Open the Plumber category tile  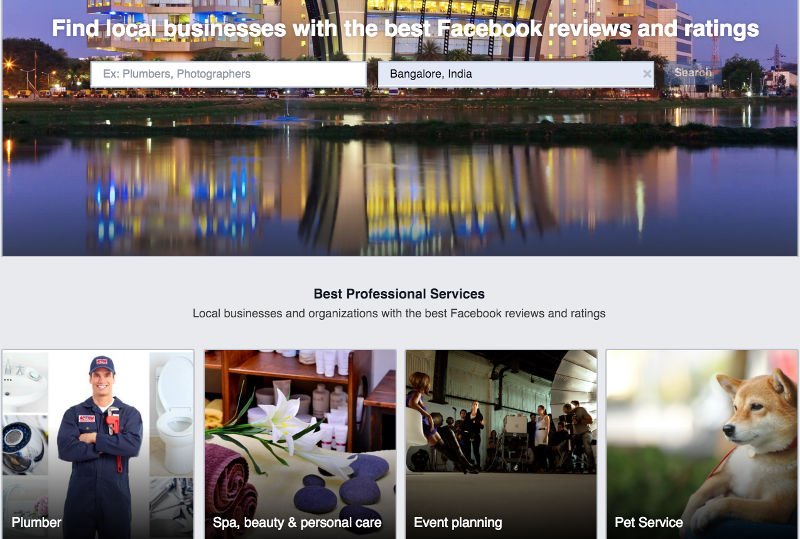tap(98, 444)
